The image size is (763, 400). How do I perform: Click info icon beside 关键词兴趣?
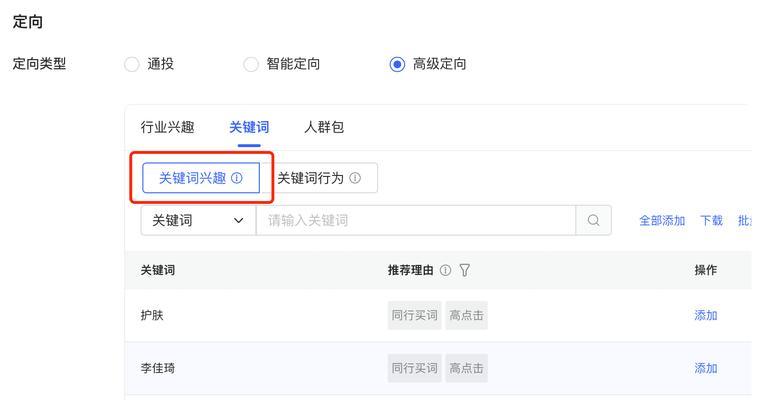pyautogui.click(x=236, y=178)
